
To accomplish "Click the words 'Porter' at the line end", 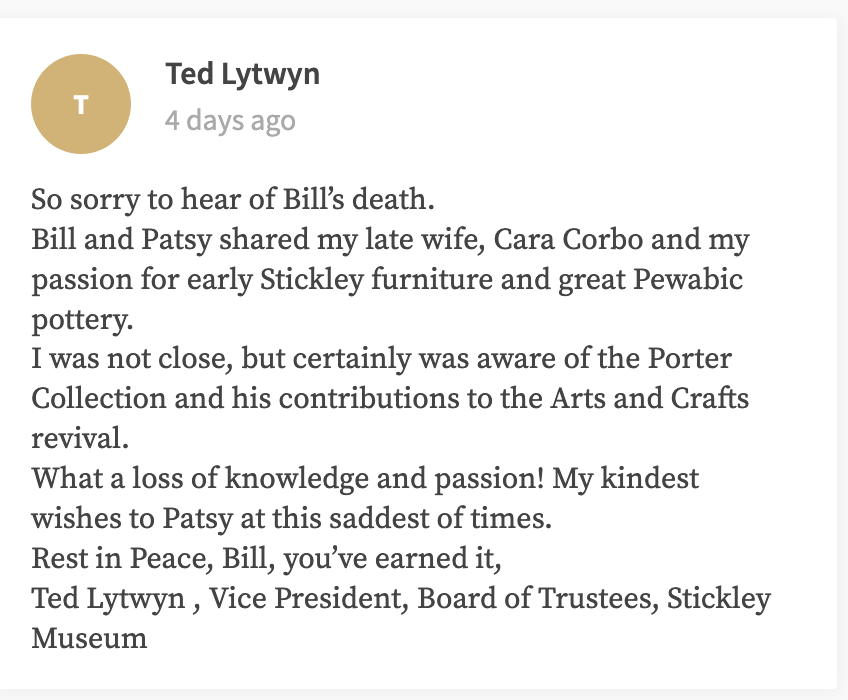I will click(x=690, y=358).
